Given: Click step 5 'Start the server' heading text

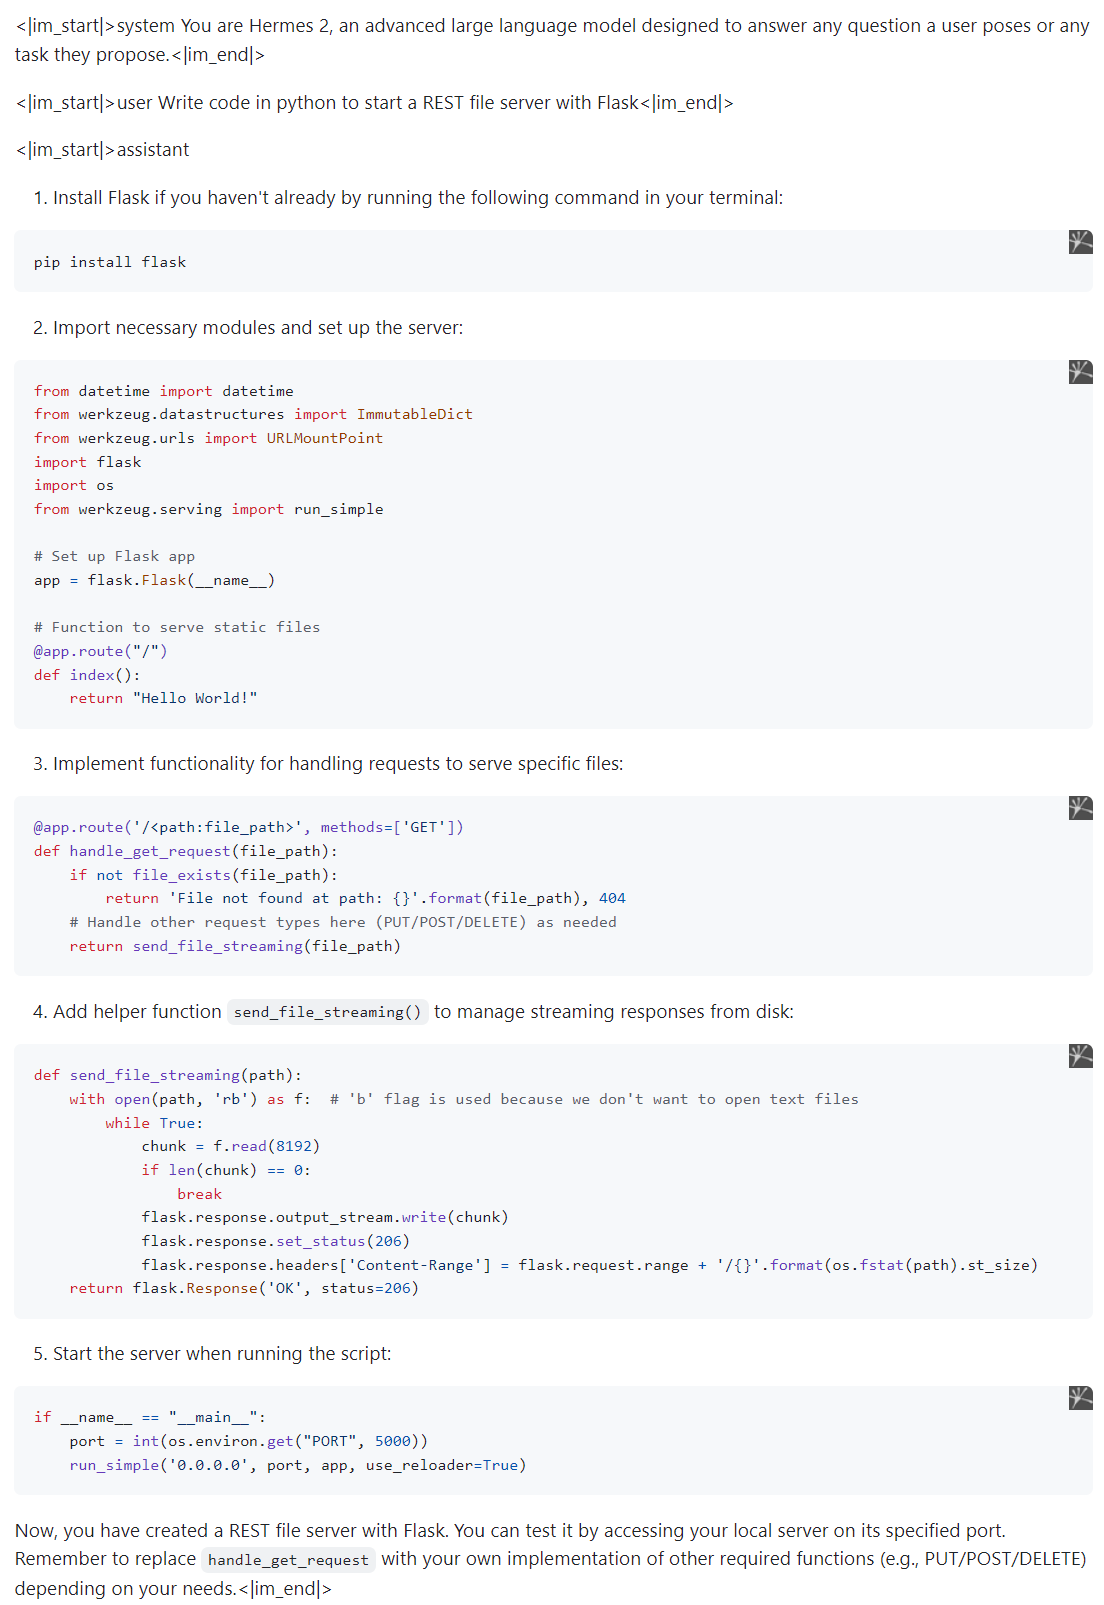Looking at the screenshot, I should (x=221, y=1354).
